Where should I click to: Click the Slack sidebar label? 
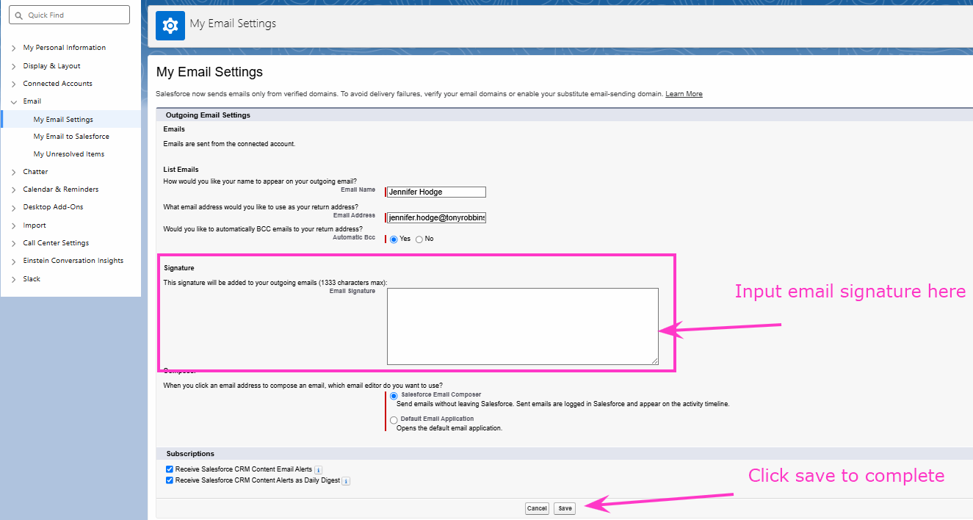point(32,279)
